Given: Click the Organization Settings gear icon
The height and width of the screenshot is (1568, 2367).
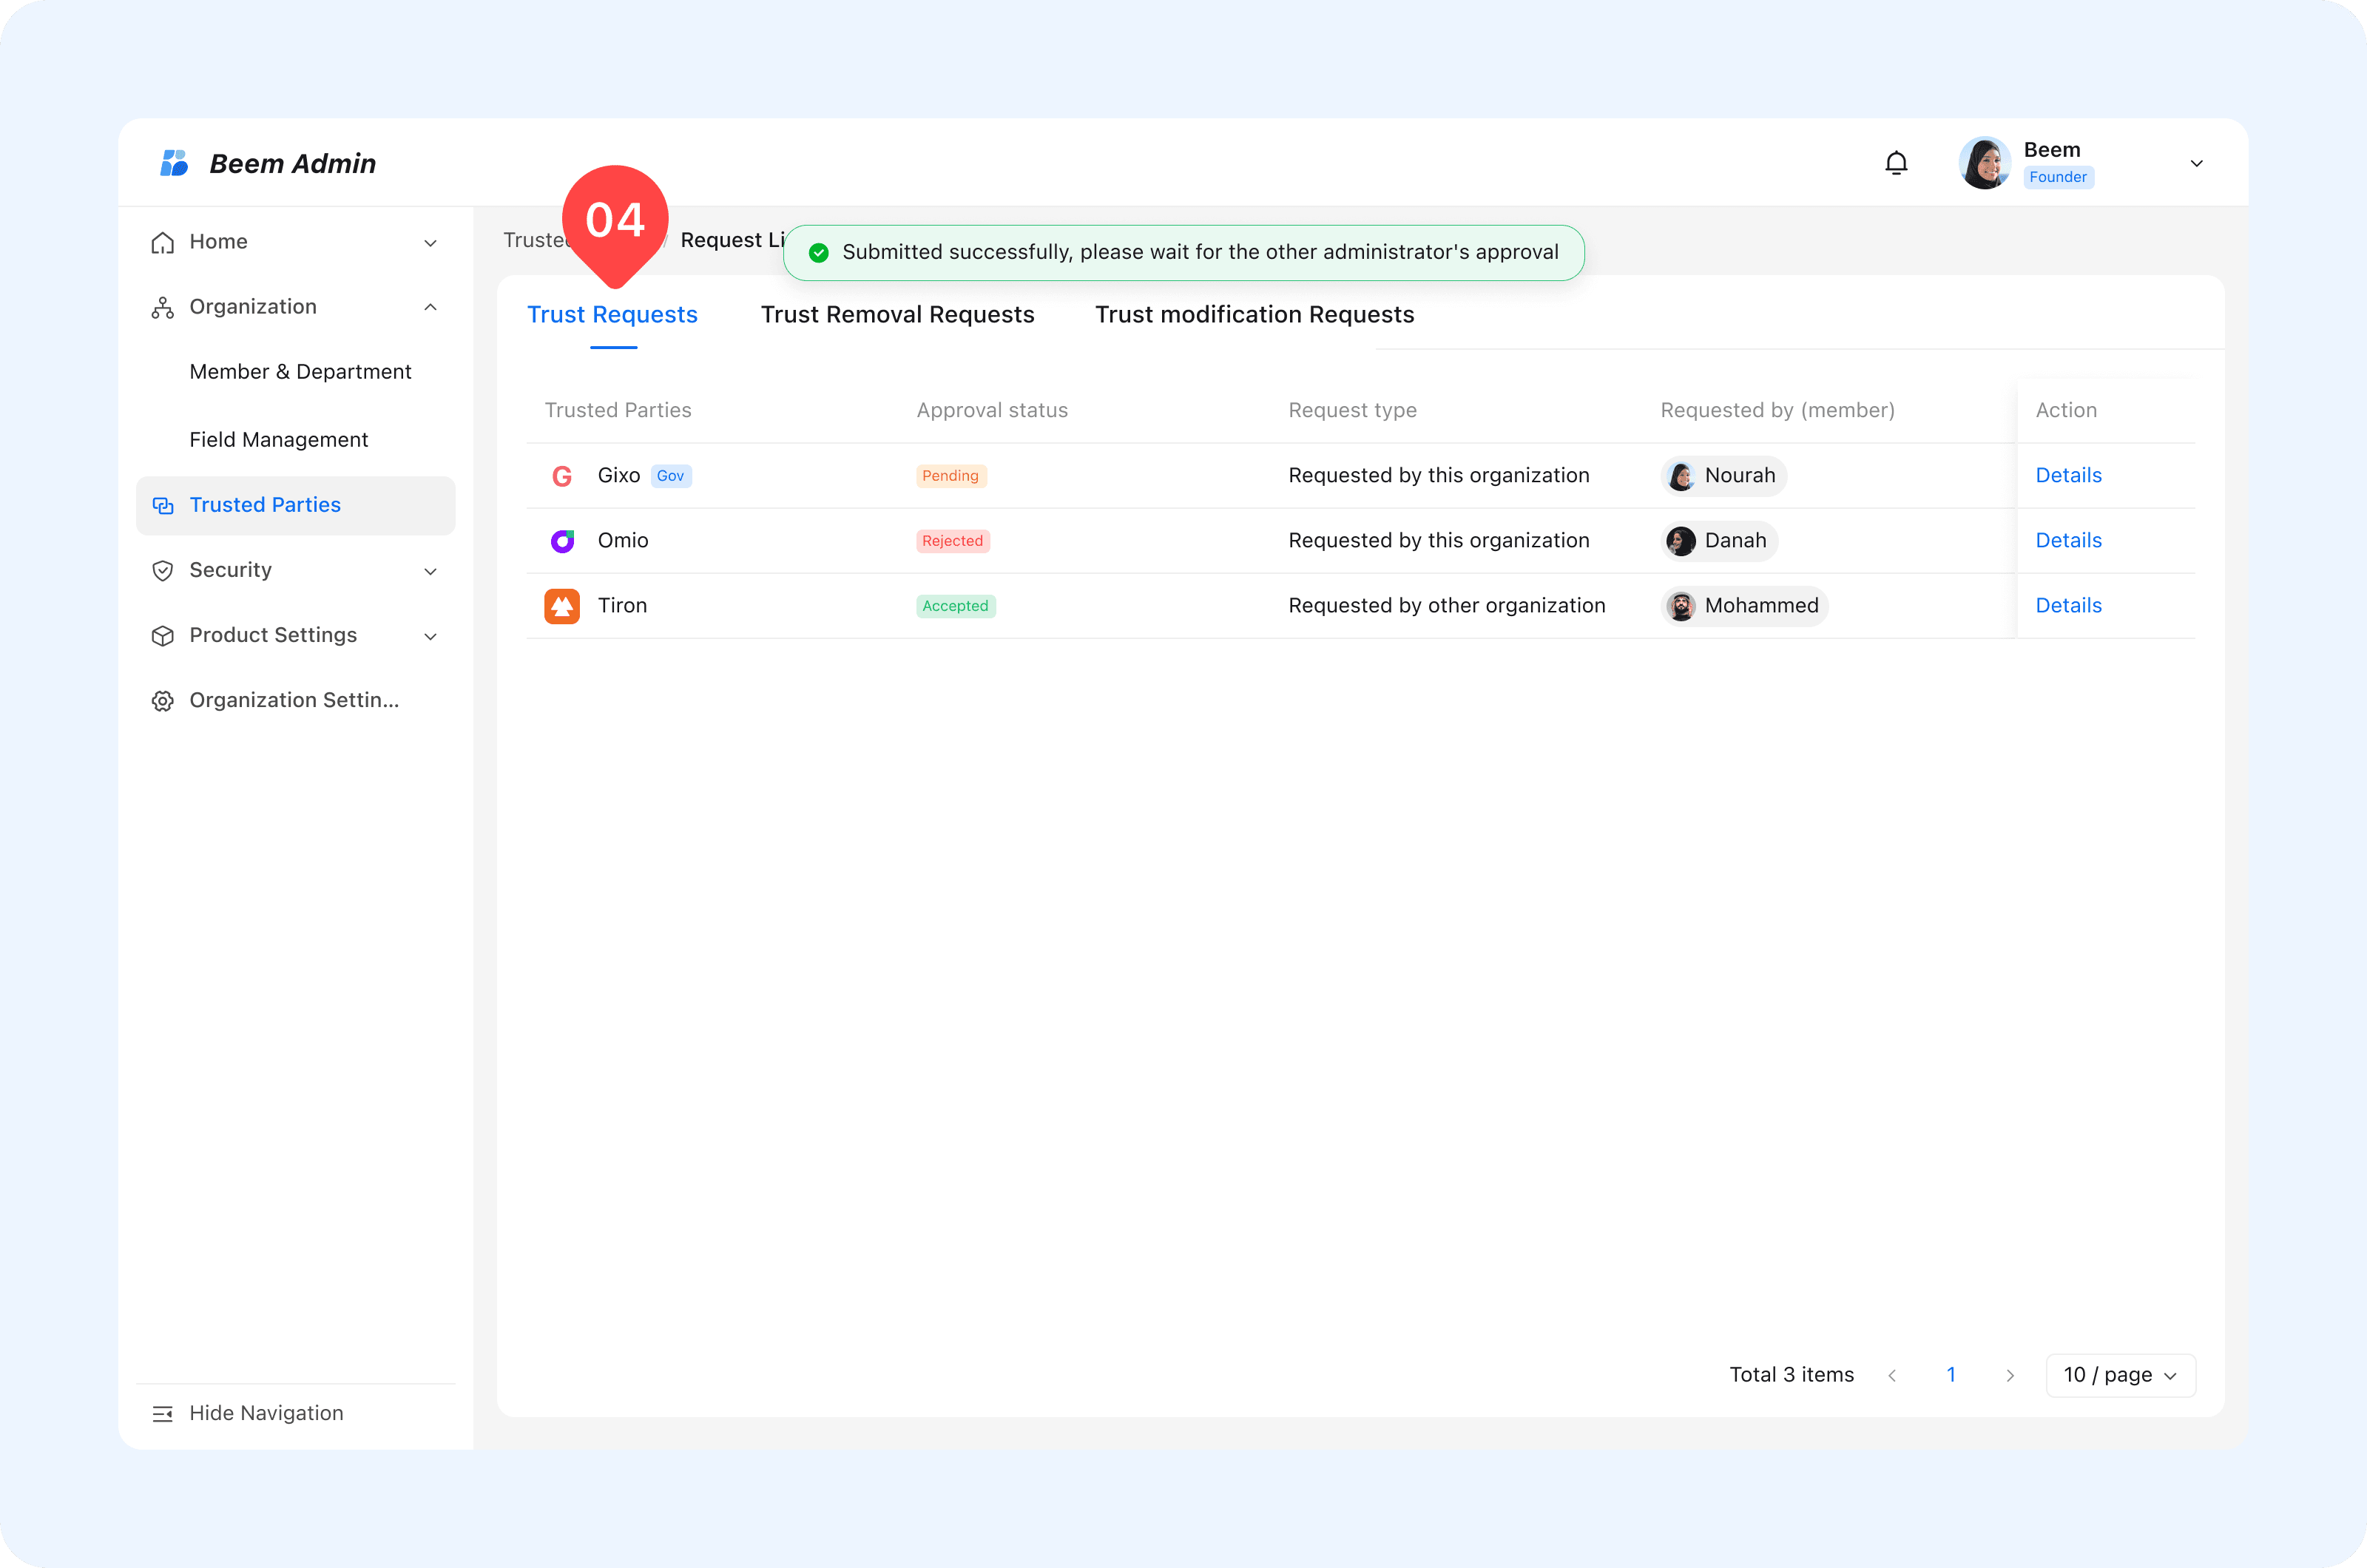Looking at the screenshot, I should coord(162,701).
